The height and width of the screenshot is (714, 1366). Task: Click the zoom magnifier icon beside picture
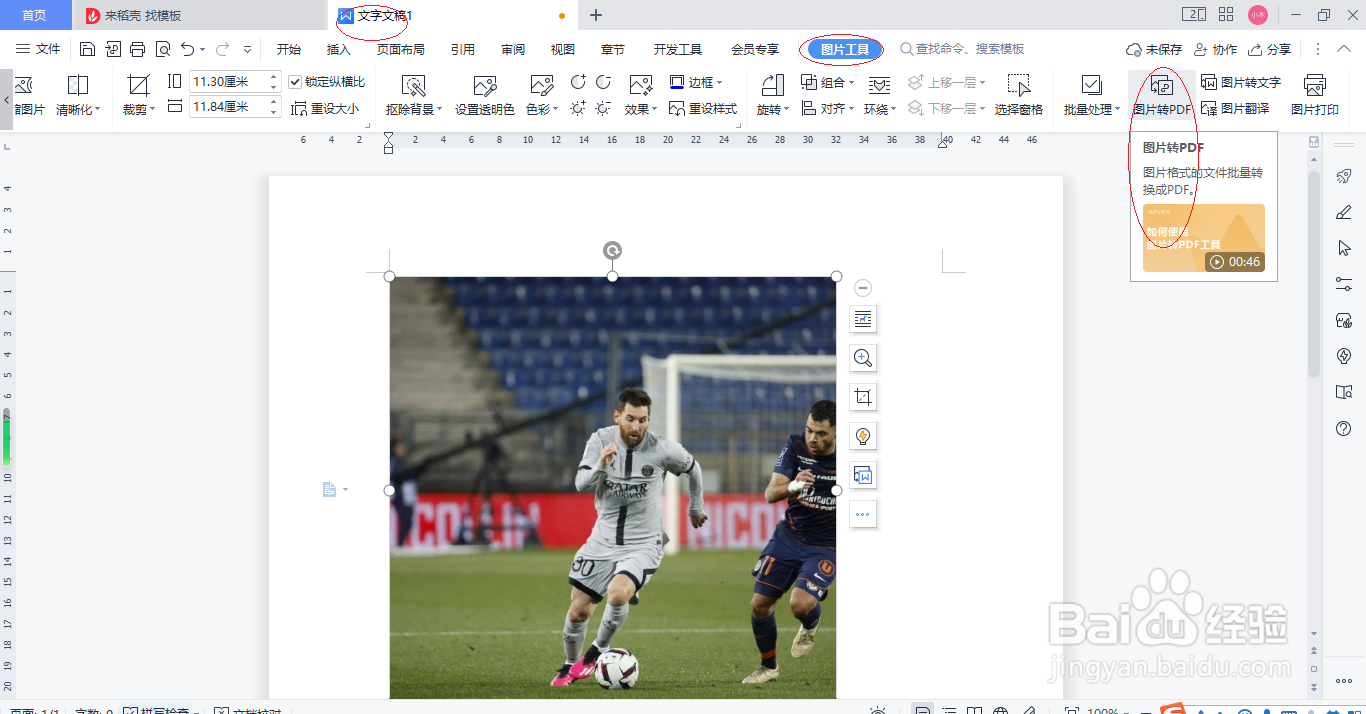pos(863,358)
